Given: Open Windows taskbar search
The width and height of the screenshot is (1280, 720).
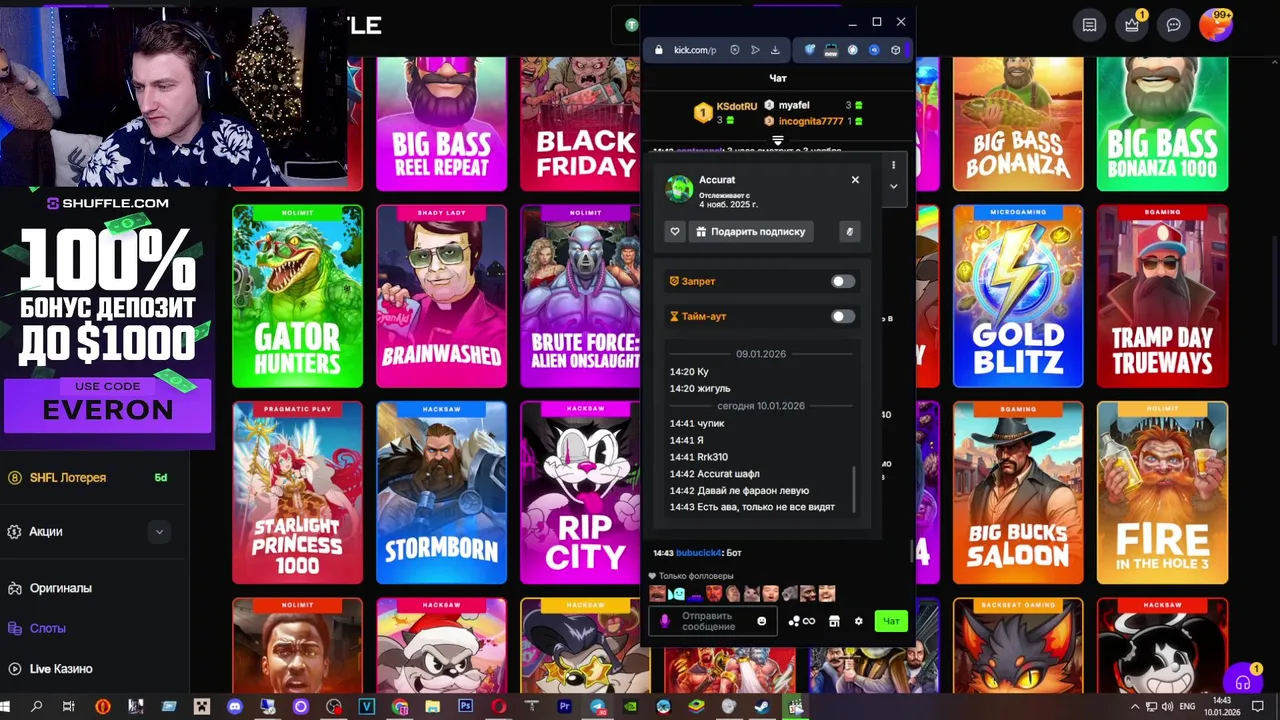Looking at the screenshot, I should [36, 706].
